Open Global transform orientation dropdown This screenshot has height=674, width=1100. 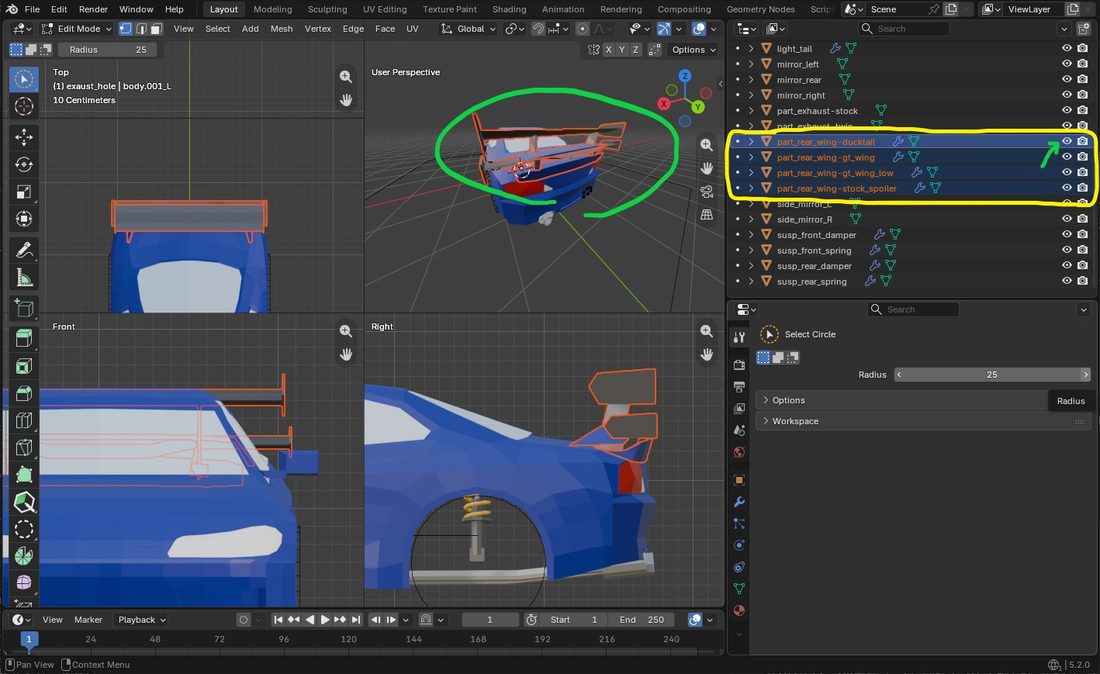coord(469,29)
